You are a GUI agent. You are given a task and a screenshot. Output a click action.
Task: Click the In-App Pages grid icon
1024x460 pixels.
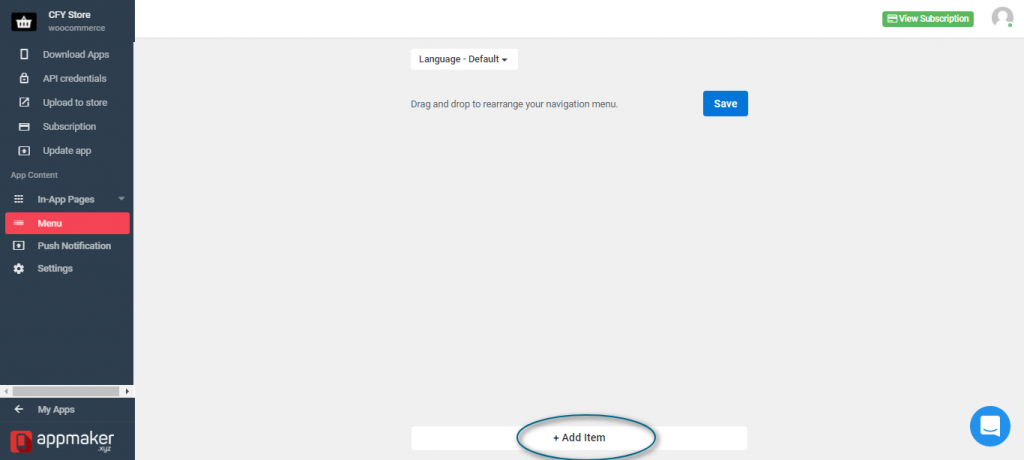point(19,199)
